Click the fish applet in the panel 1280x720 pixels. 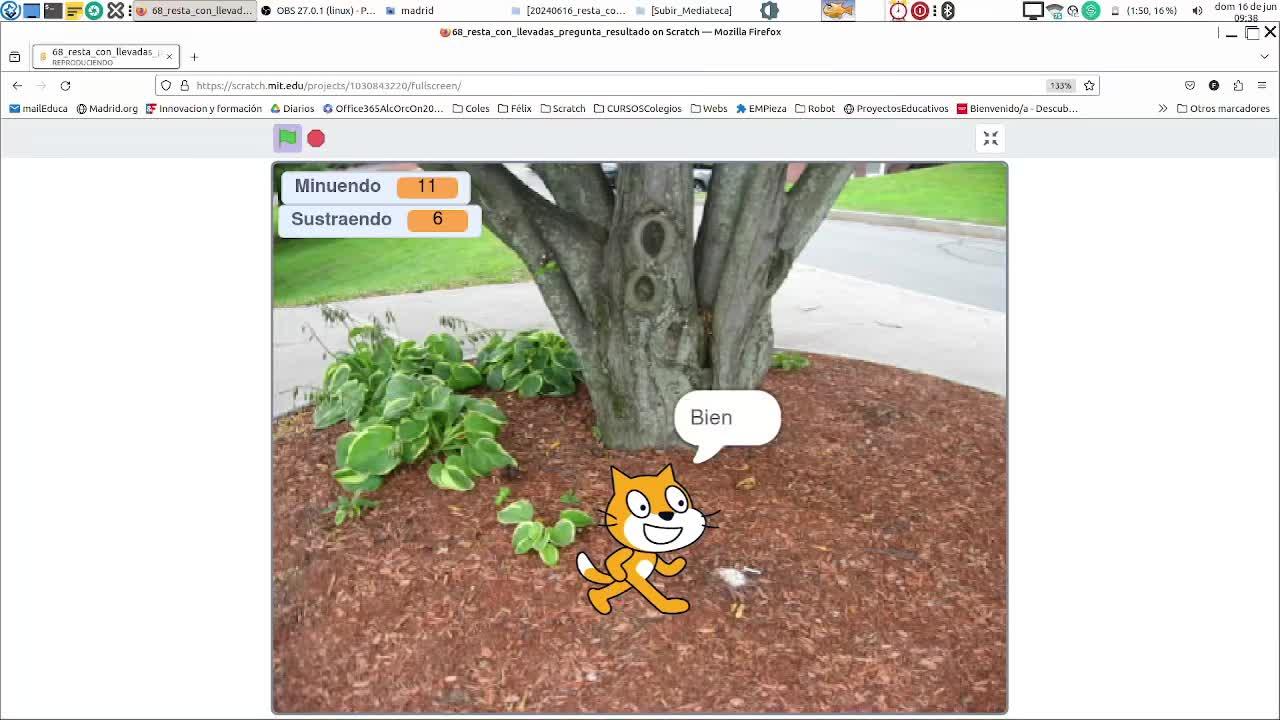[838, 11]
